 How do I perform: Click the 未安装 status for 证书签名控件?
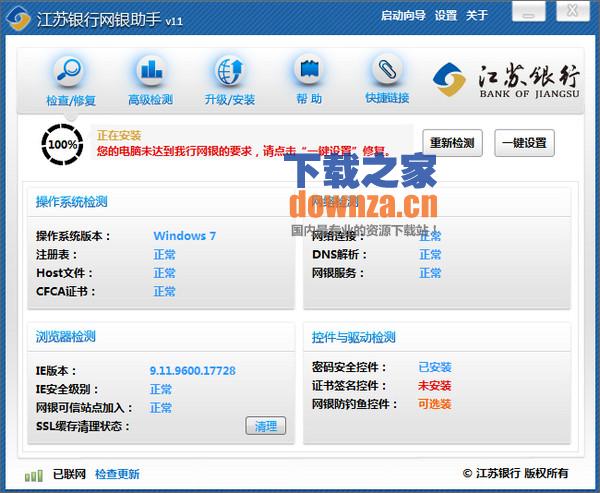click(x=434, y=385)
